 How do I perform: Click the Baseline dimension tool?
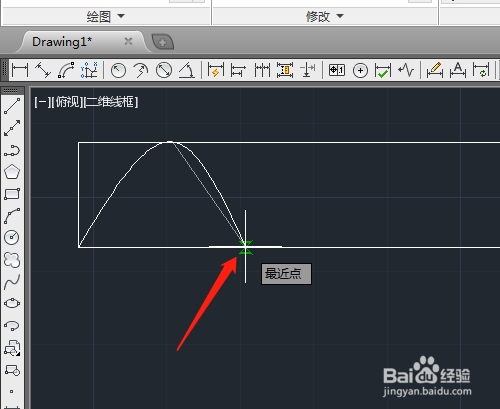click(x=238, y=70)
